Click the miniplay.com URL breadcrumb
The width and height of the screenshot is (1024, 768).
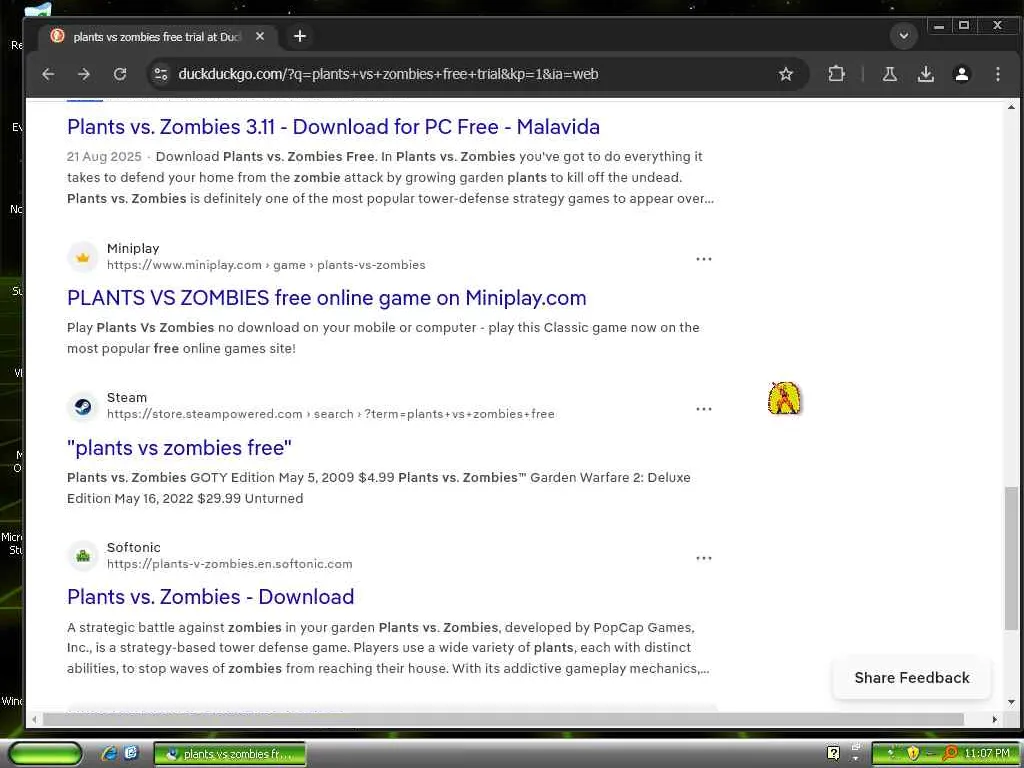(x=266, y=265)
